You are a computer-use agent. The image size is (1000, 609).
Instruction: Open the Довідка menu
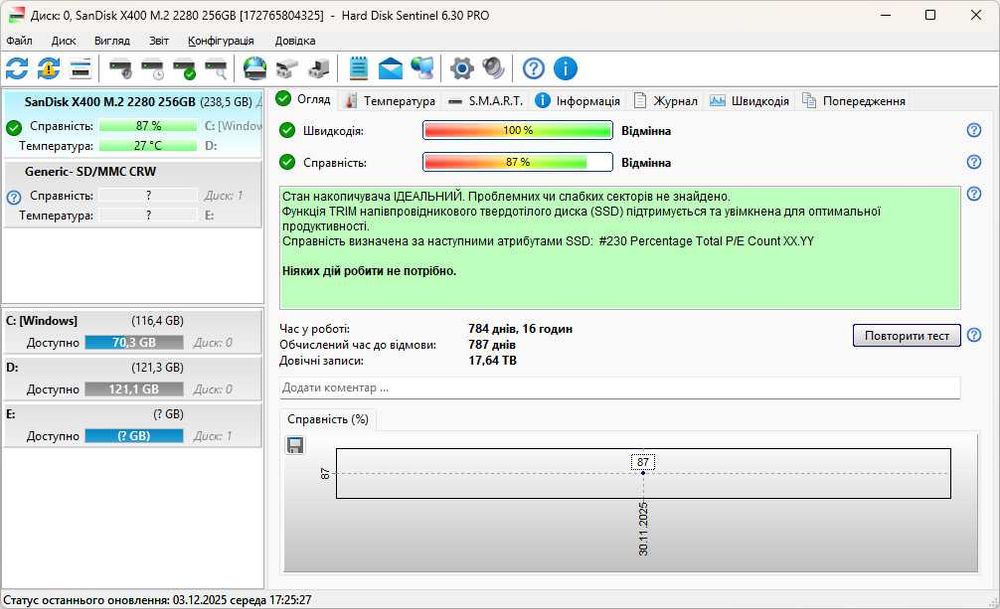click(295, 41)
